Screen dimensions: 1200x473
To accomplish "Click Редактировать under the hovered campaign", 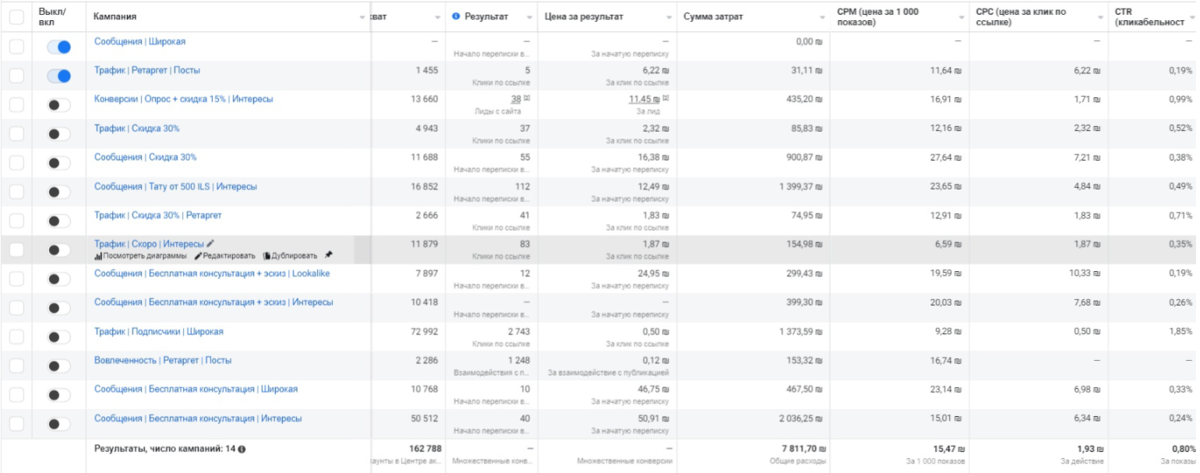I will [224, 255].
